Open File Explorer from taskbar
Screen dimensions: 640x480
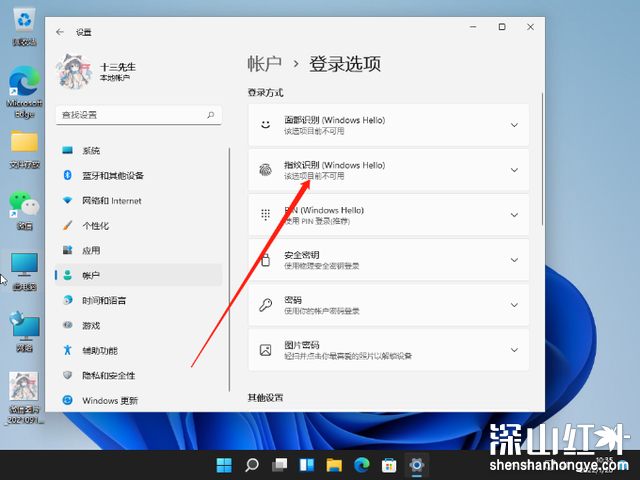click(x=334, y=465)
